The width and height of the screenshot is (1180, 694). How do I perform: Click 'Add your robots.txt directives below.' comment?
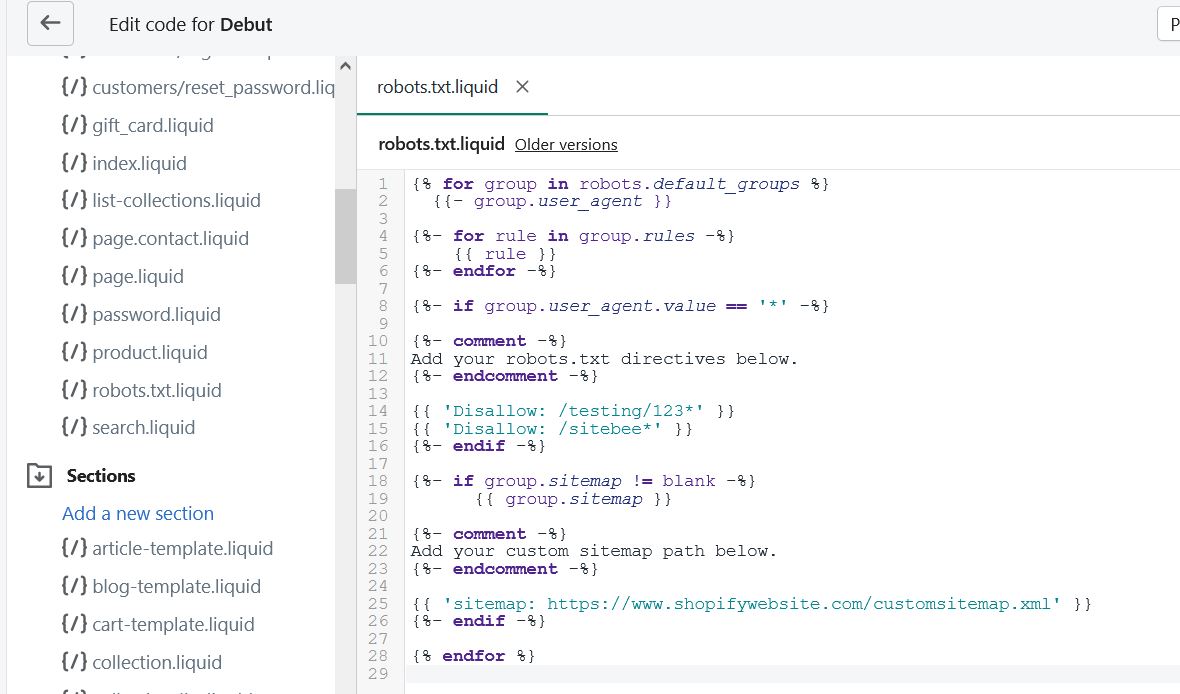pos(604,359)
